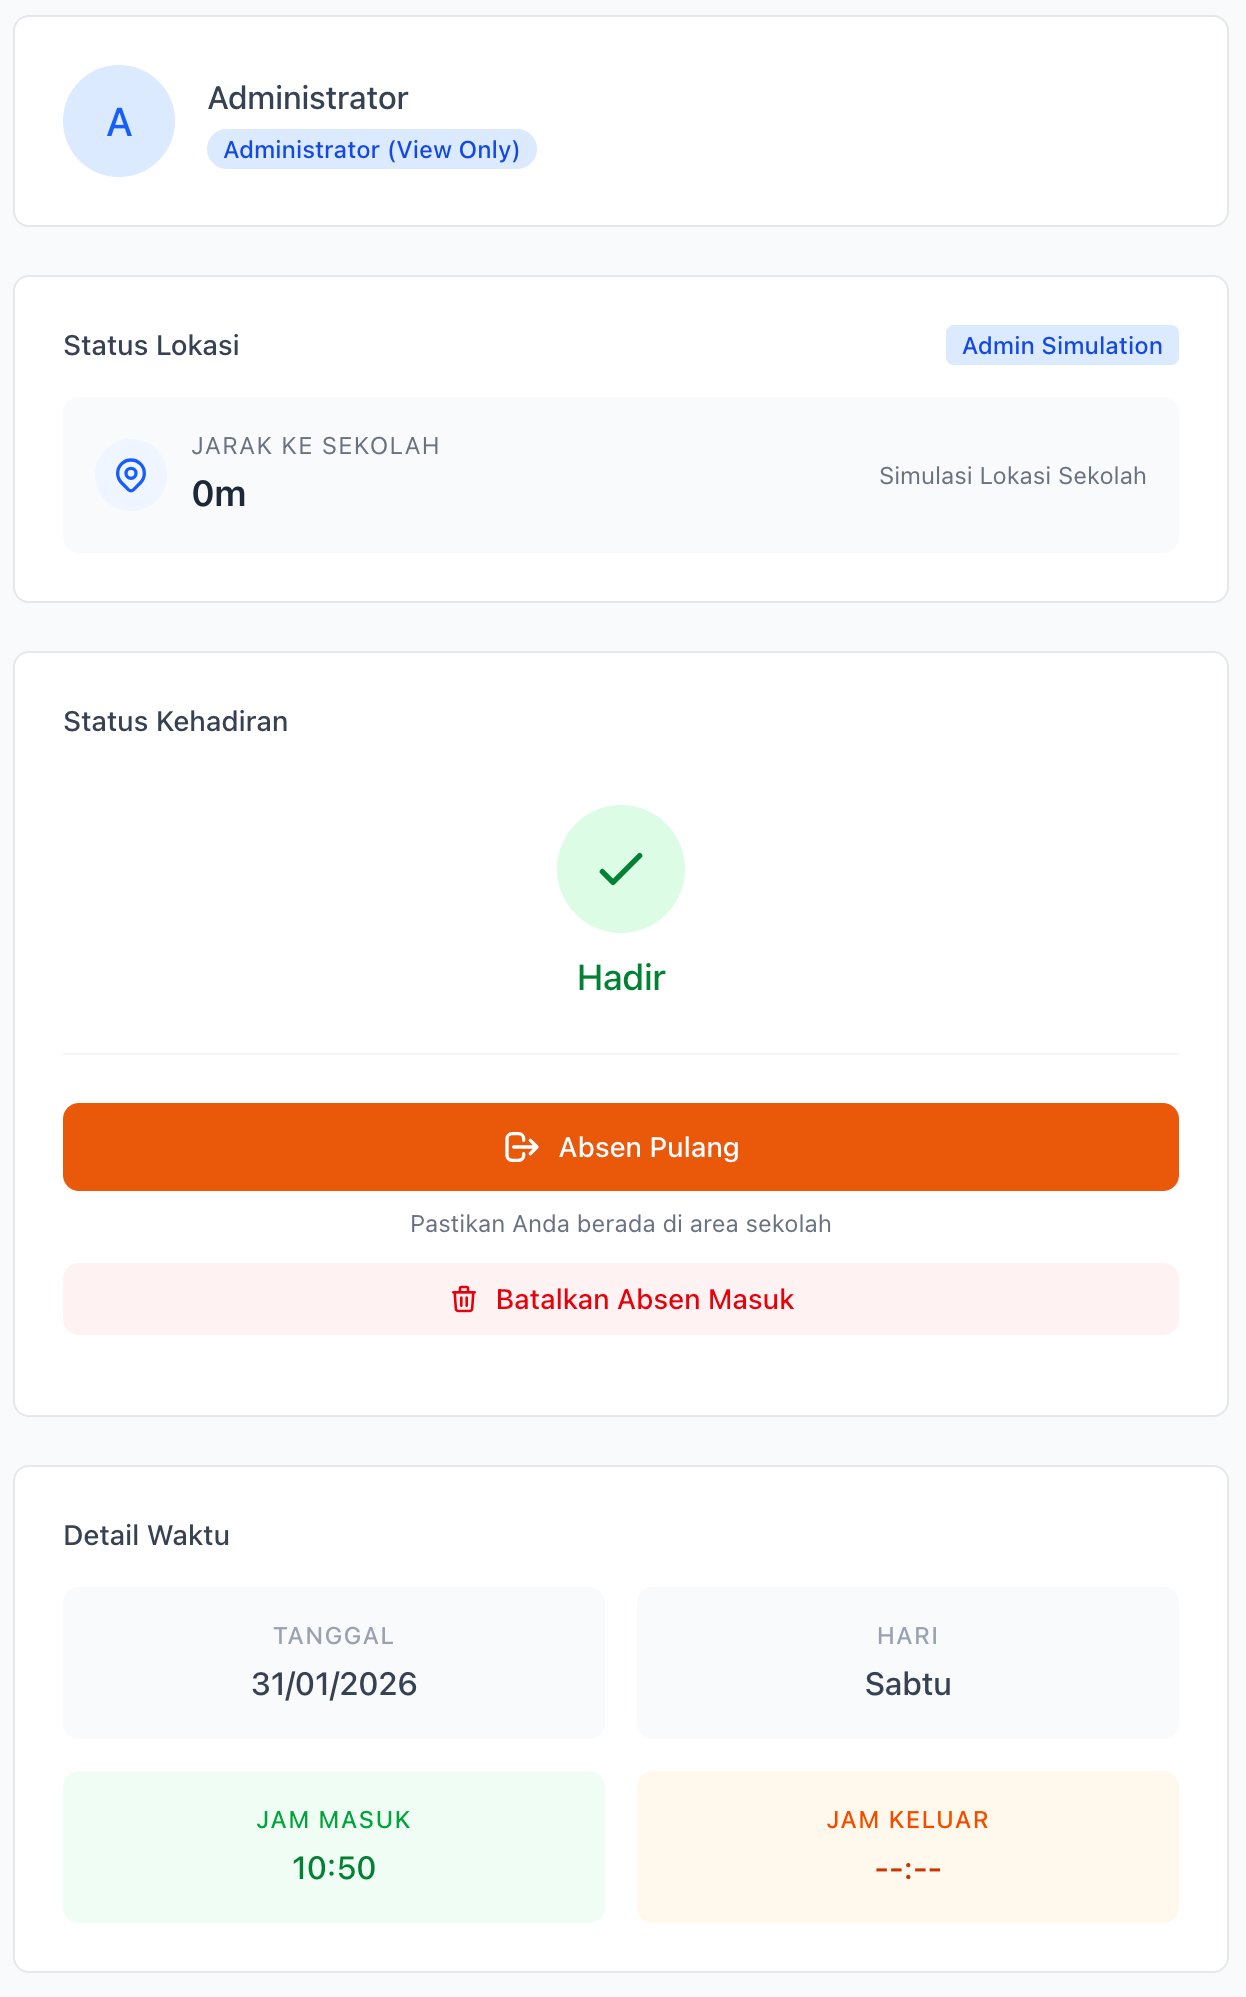Click the Administrator name text

(x=308, y=98)
